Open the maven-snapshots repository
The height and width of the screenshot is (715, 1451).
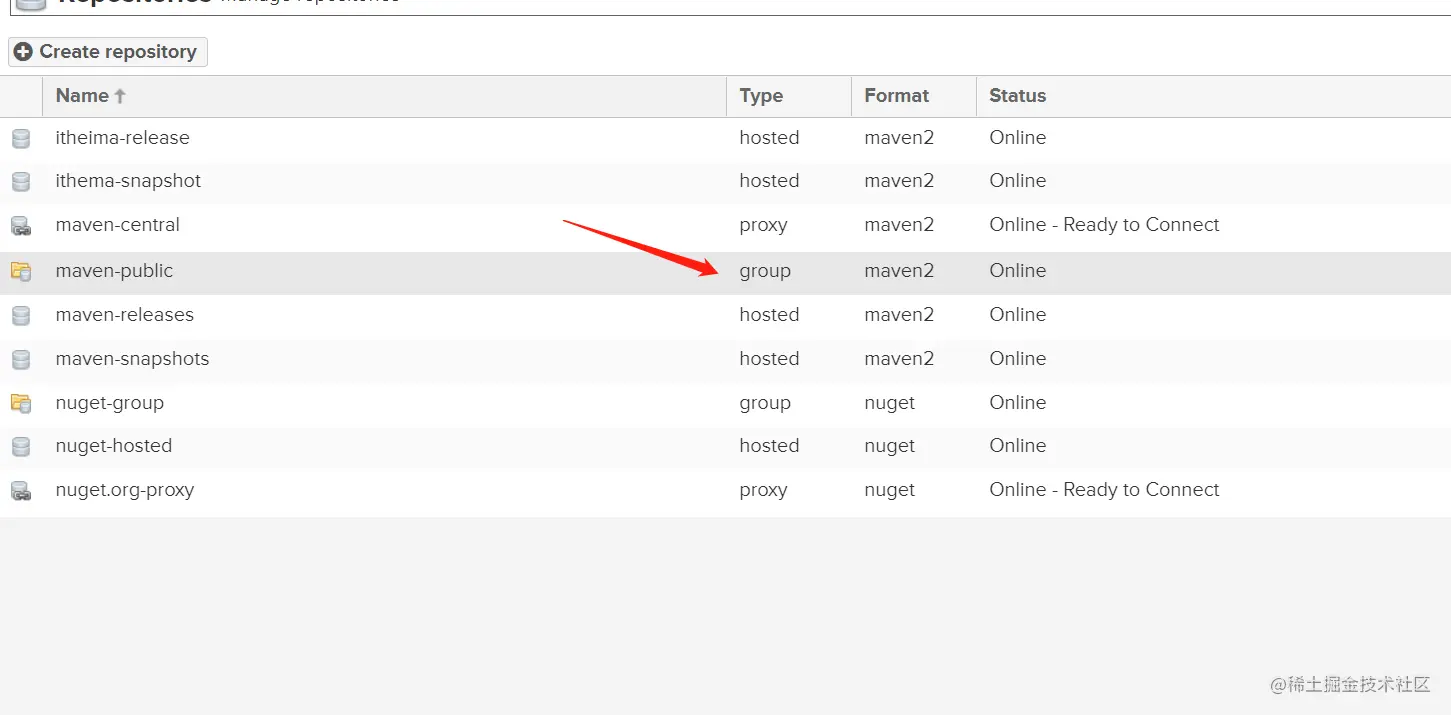(132, 359)
